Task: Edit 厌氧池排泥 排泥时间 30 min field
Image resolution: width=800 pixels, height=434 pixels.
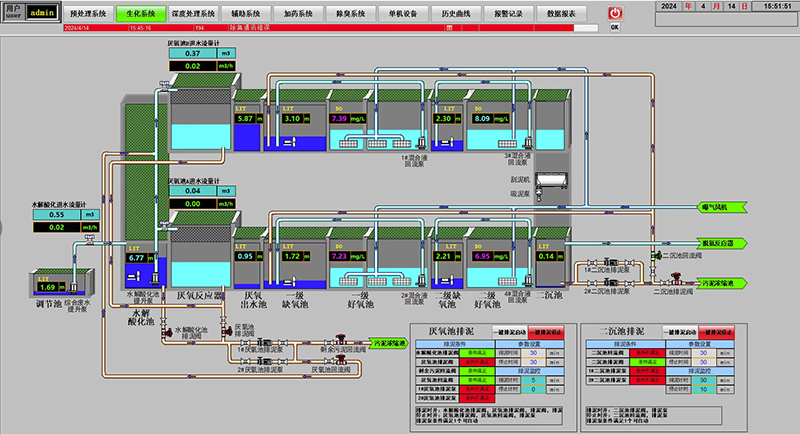Action: pos(533,353)
